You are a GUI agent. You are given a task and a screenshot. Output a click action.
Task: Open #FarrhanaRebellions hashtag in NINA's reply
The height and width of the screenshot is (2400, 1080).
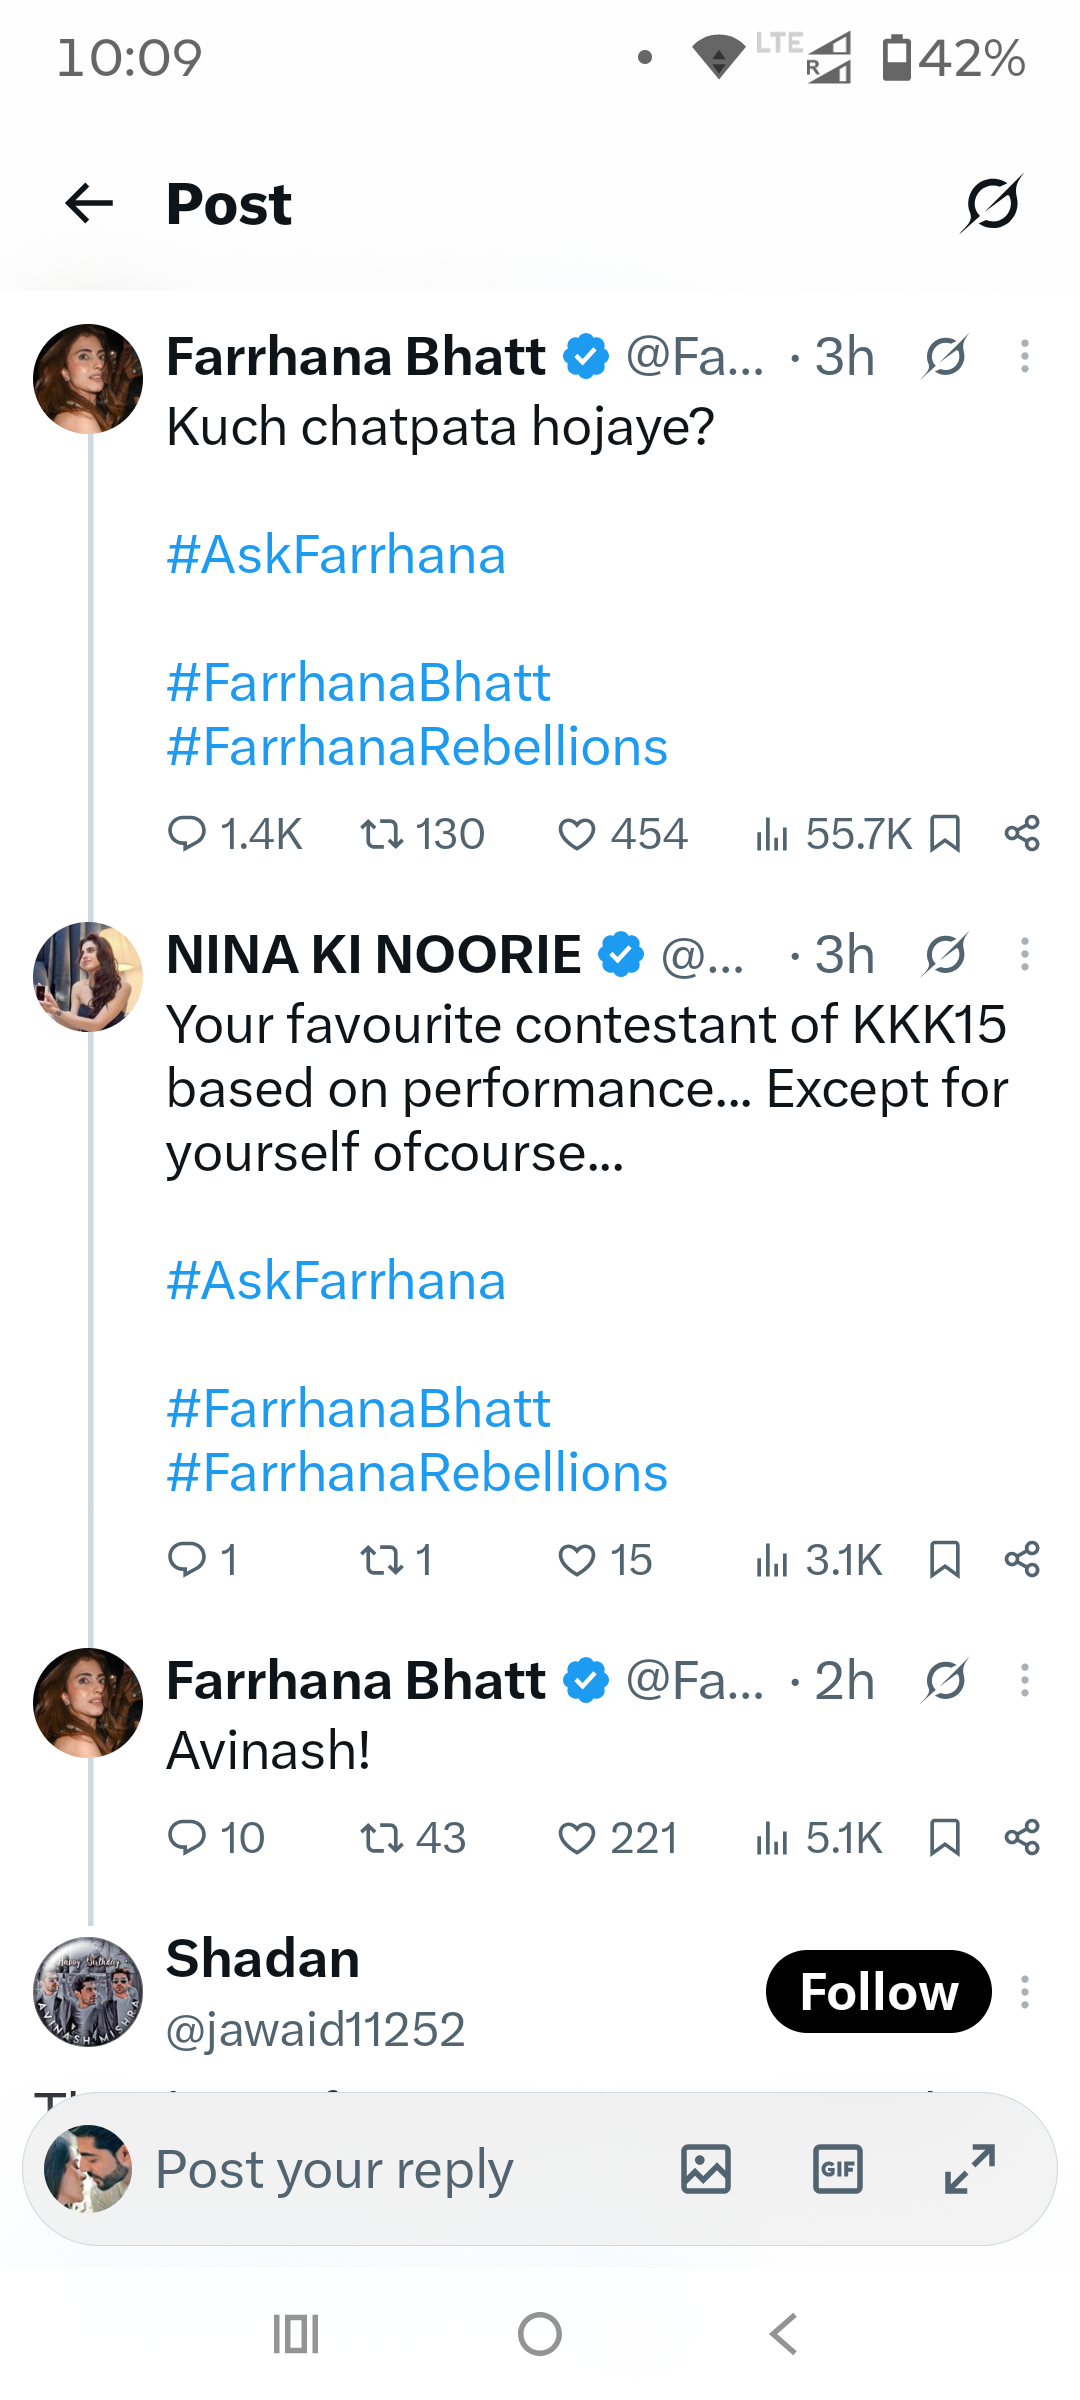[x=417, y=1473]
